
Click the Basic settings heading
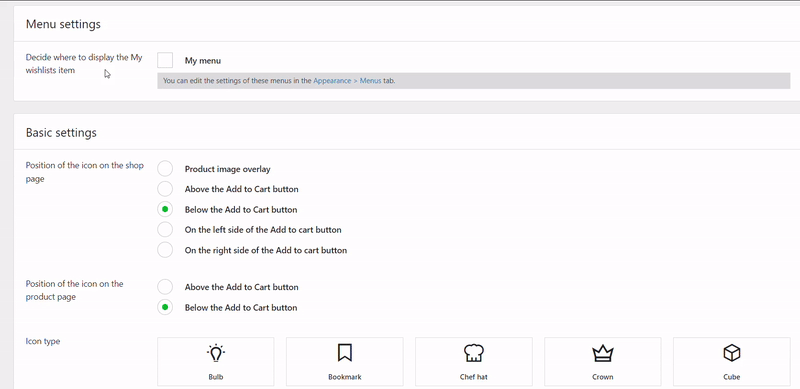pos(61,133)
